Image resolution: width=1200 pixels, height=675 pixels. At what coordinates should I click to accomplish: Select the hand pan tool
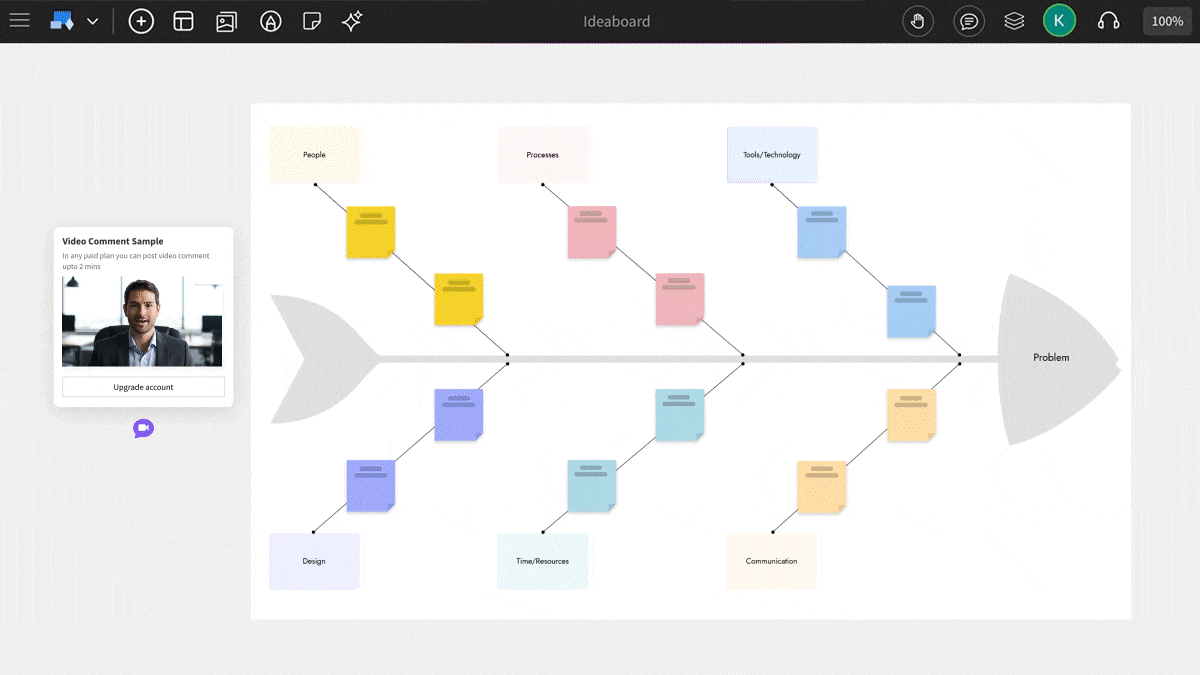pos(918,20)
